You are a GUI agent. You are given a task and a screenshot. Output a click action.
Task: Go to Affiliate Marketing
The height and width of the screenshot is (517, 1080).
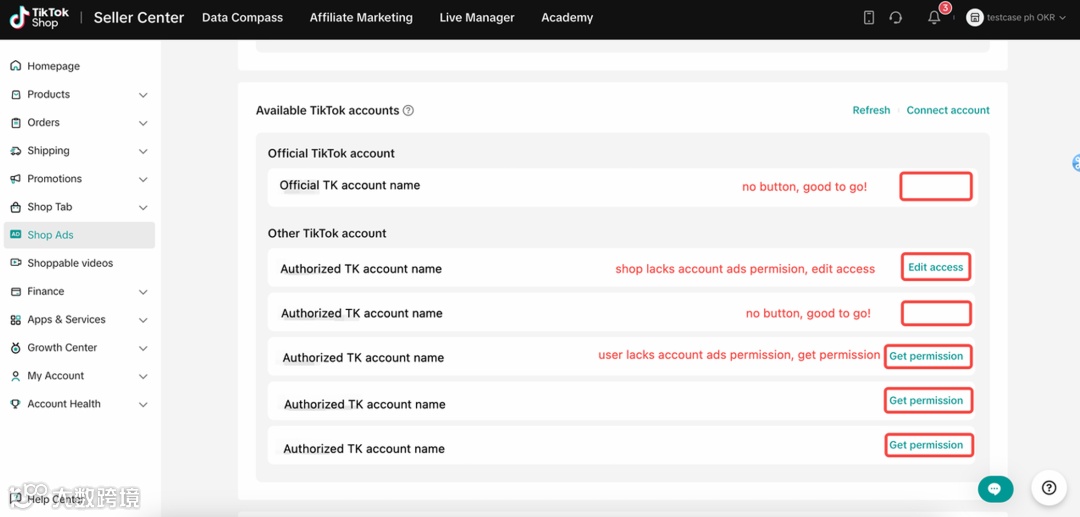pos(361,18)
